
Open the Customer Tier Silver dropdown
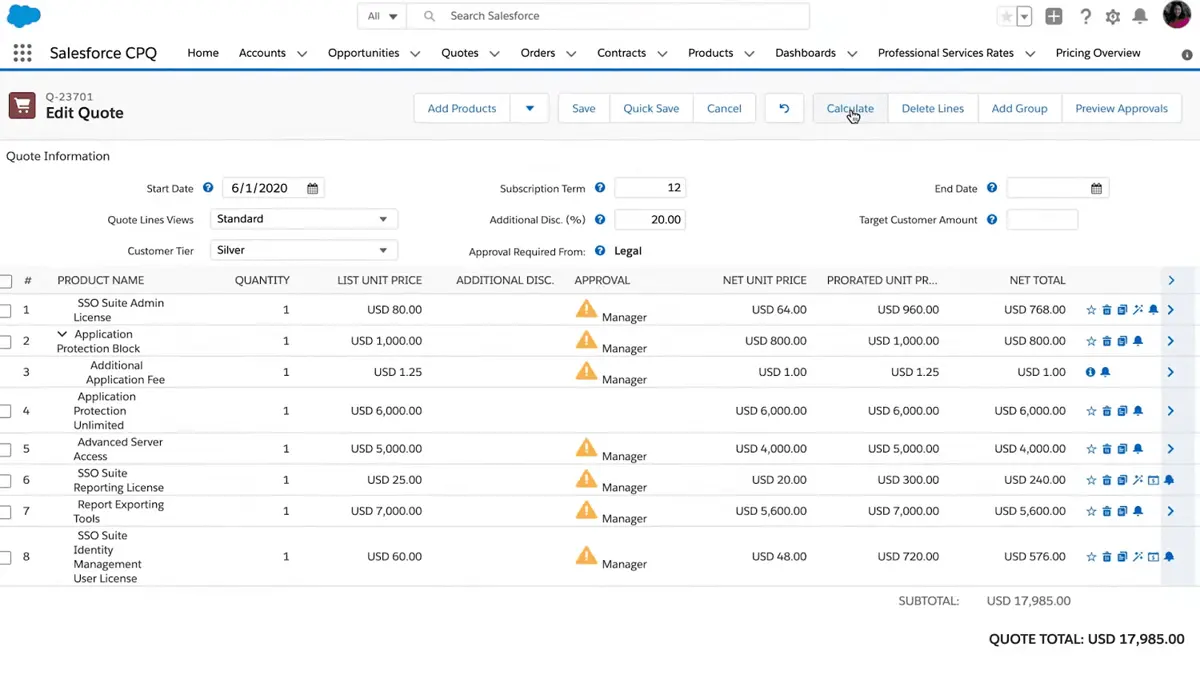304,250
